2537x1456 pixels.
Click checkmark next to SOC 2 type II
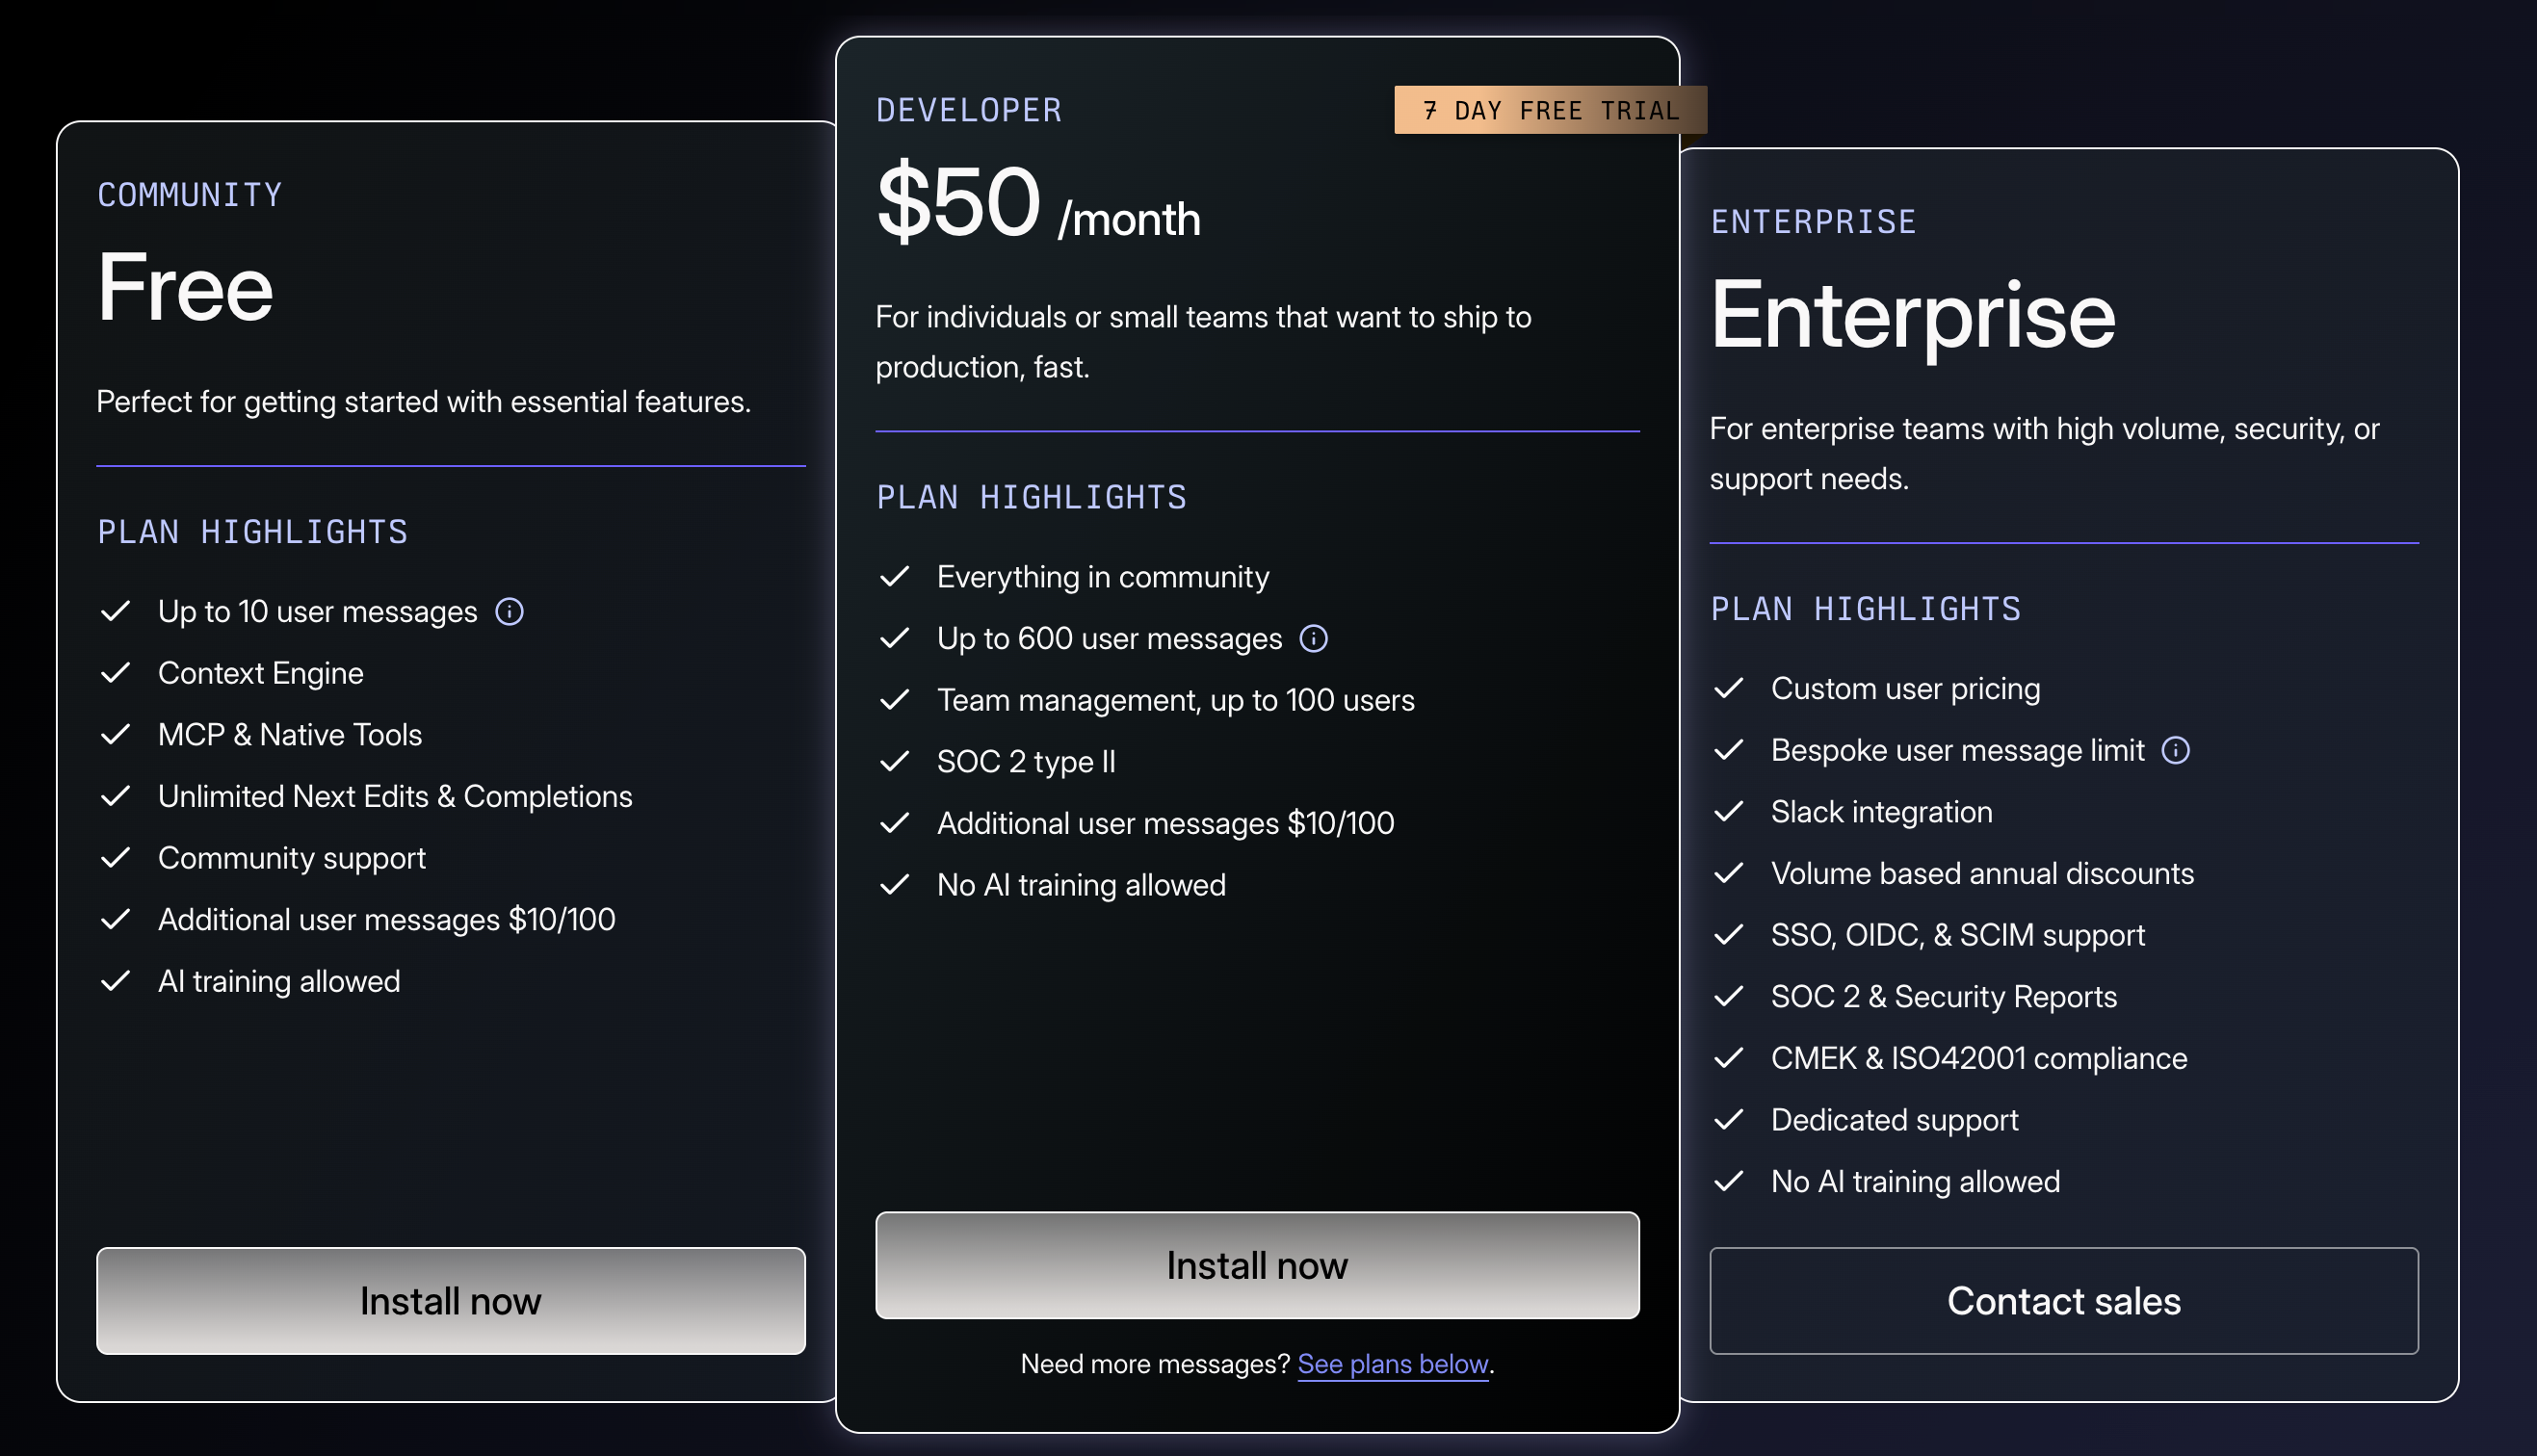pos(894,761)
